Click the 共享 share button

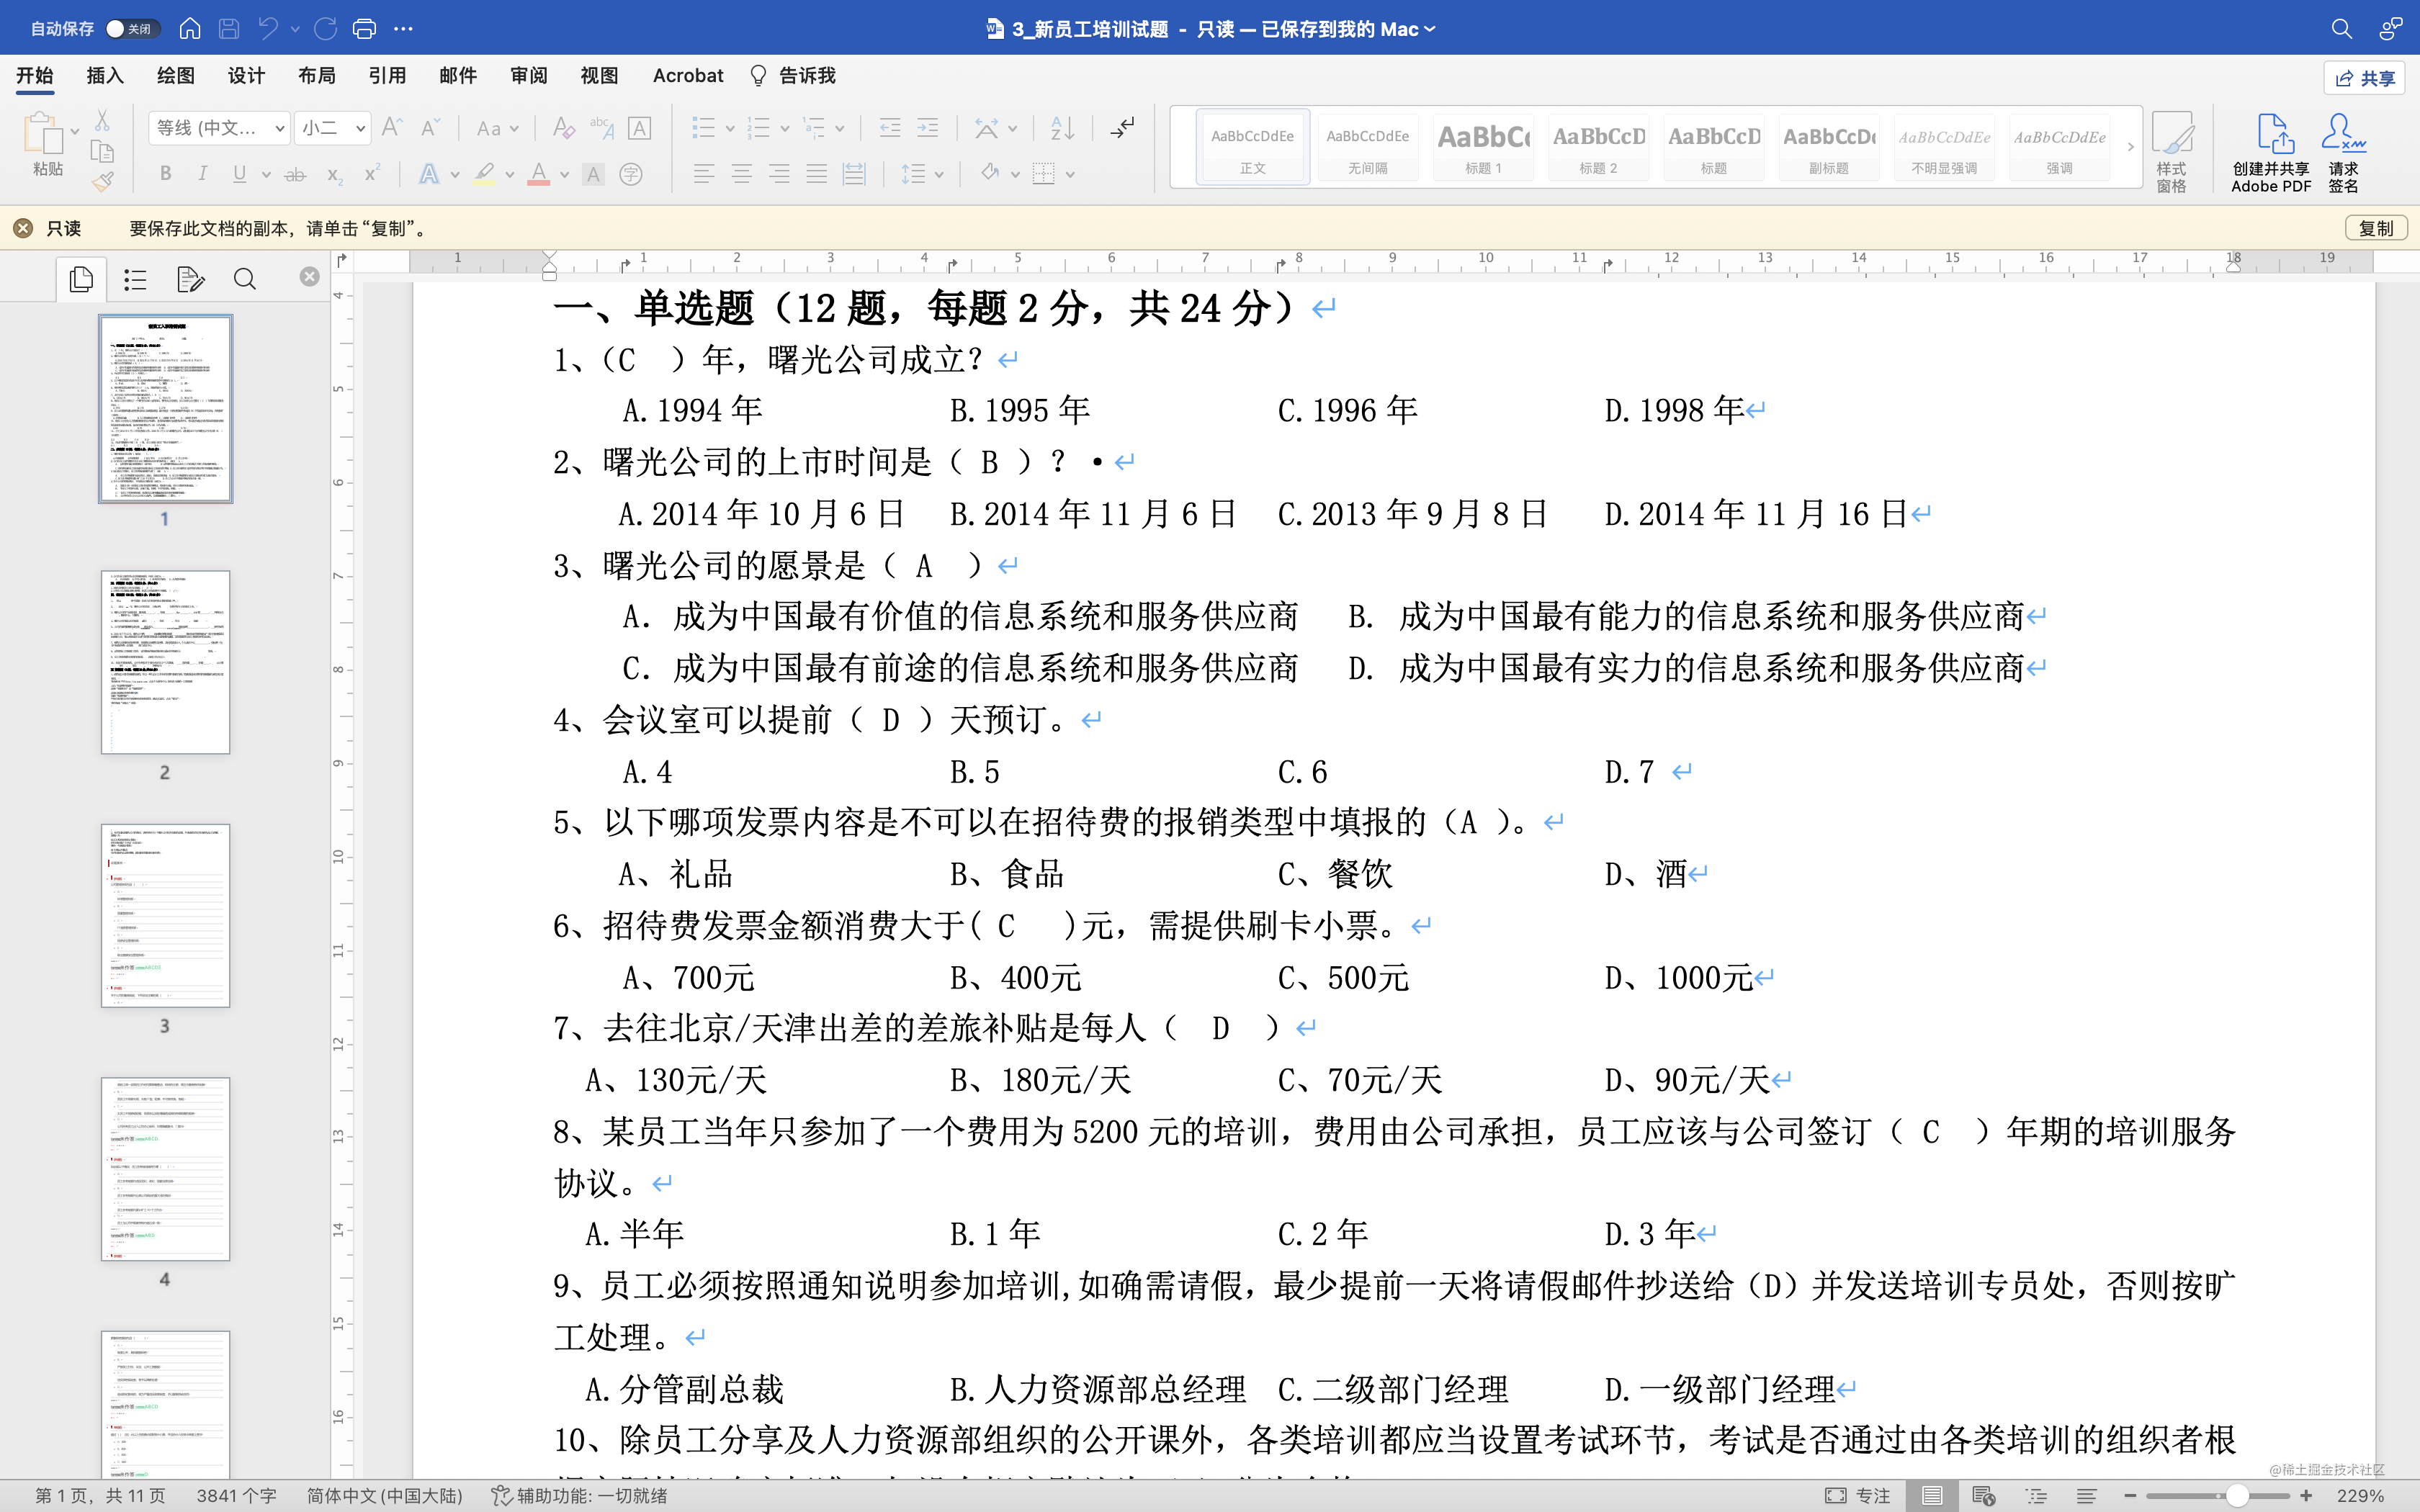(x=2365, y=78)
